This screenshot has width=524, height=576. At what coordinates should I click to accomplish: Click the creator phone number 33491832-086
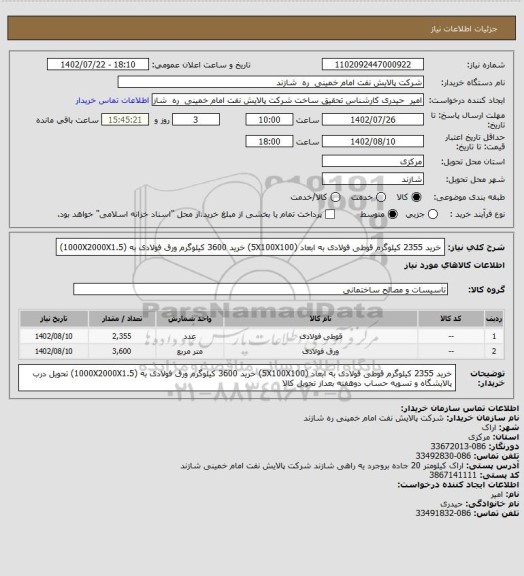tap(443, 513)
